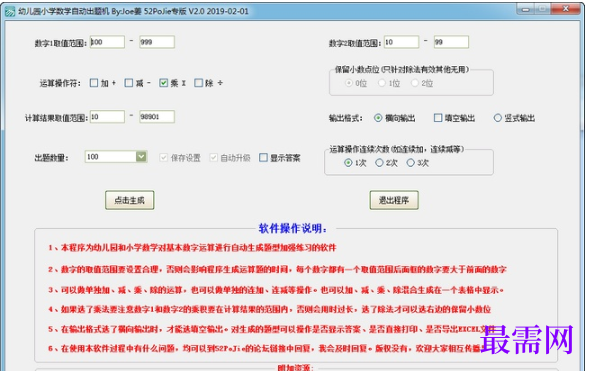Check the 填空输出 checkbox
This screenshot has width=592, height=371.
438,118
